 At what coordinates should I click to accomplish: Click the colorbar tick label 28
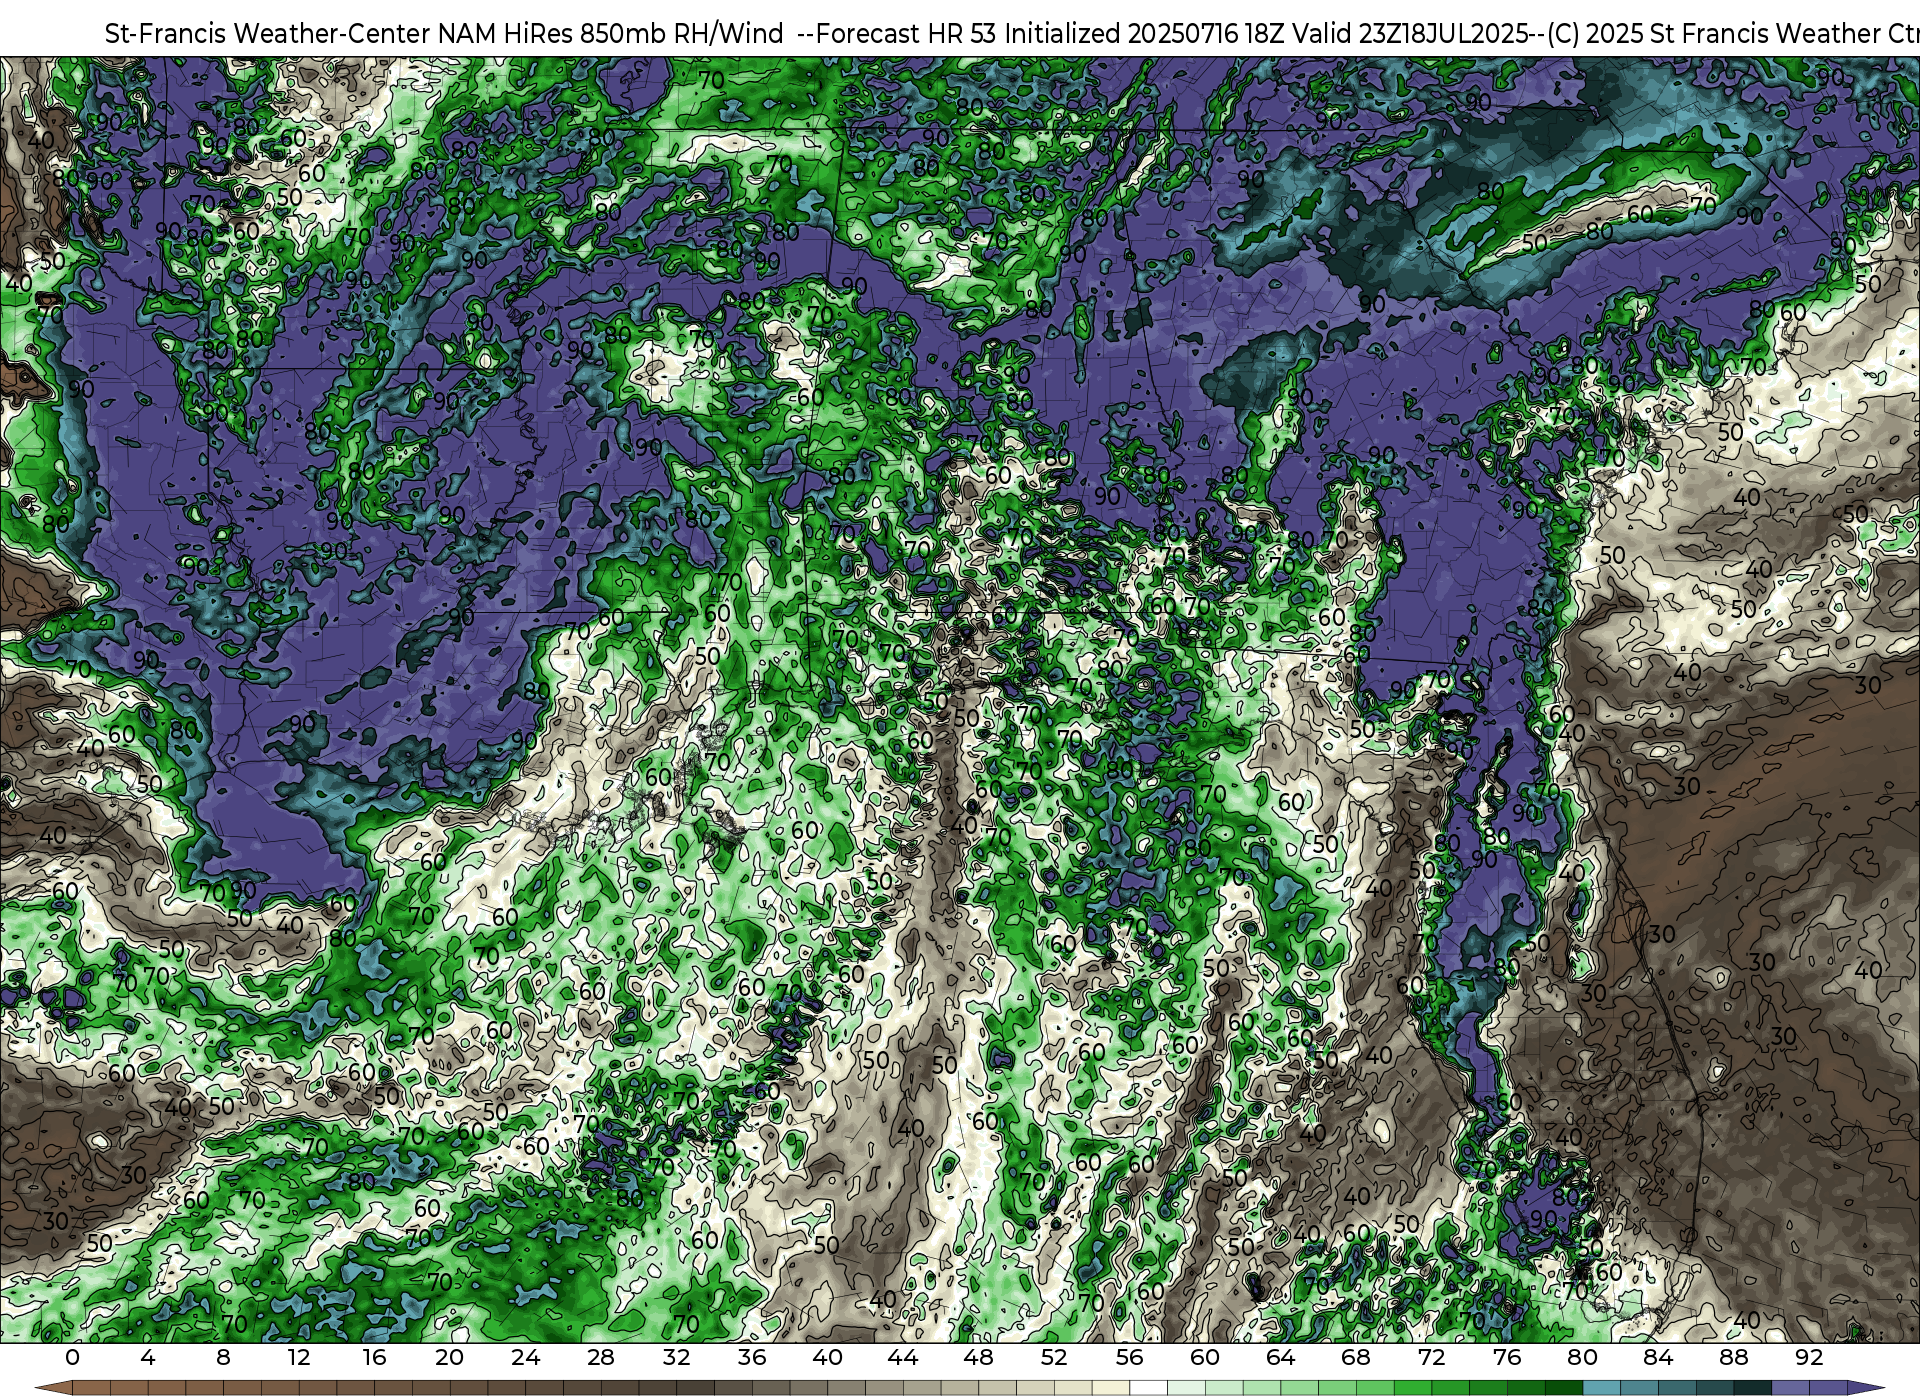click(601, 1357)
